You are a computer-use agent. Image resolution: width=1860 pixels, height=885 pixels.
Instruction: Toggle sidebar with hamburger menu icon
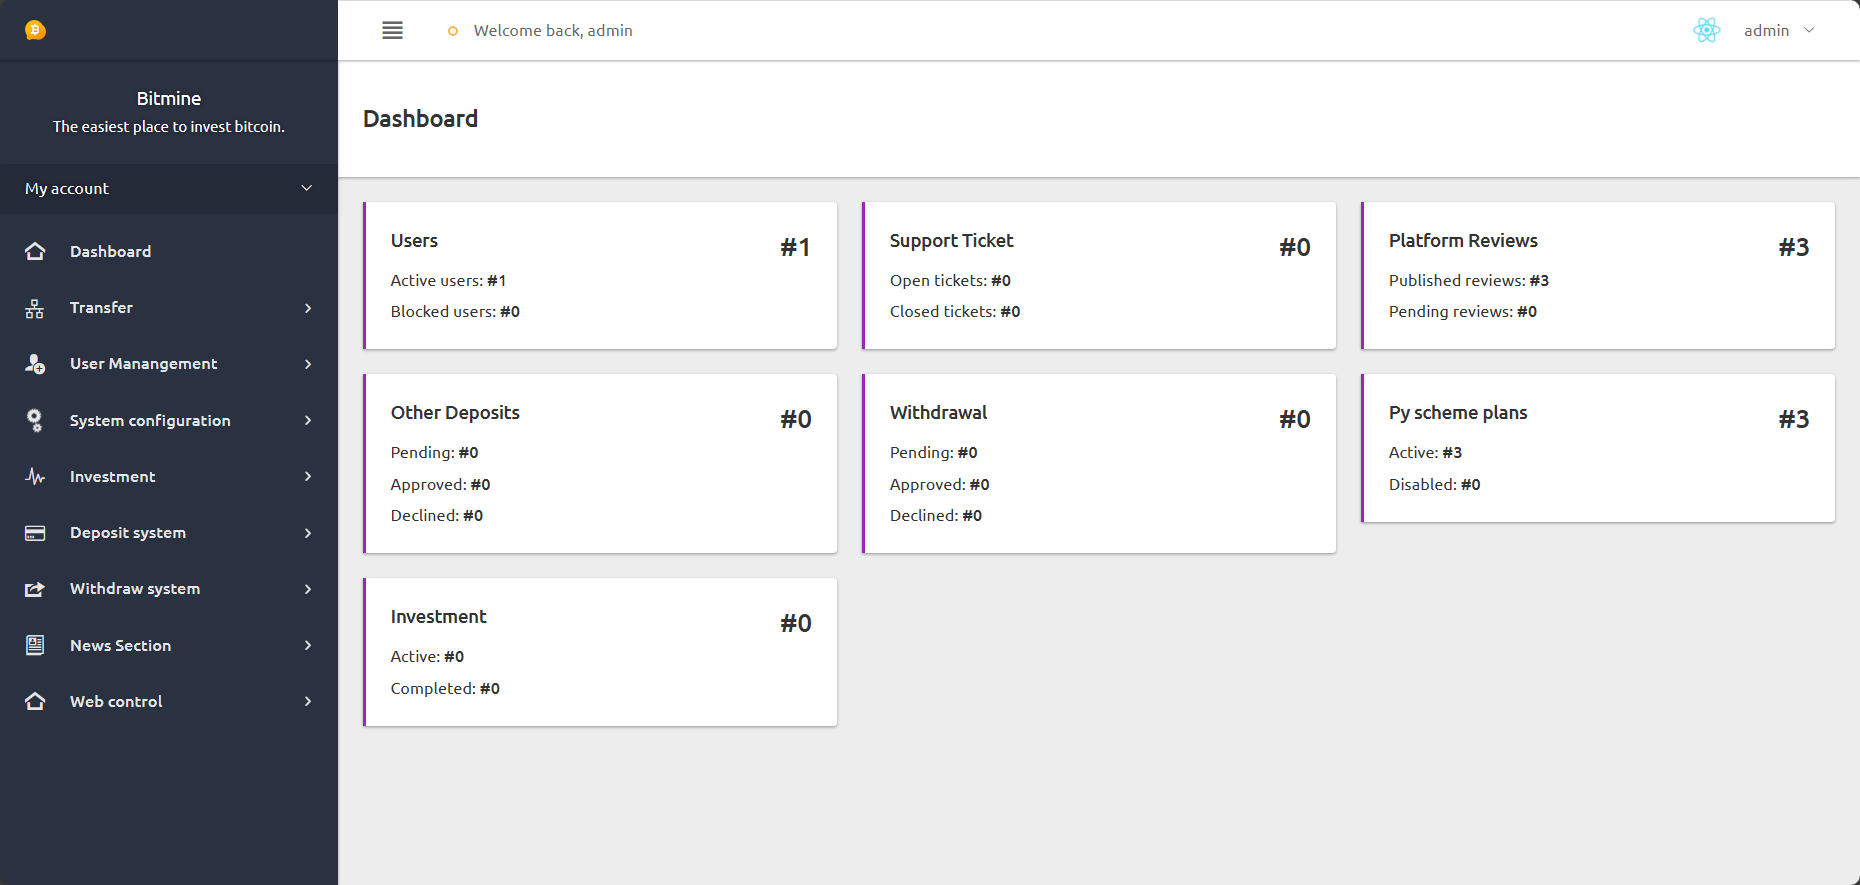click(x=392, y=30)
